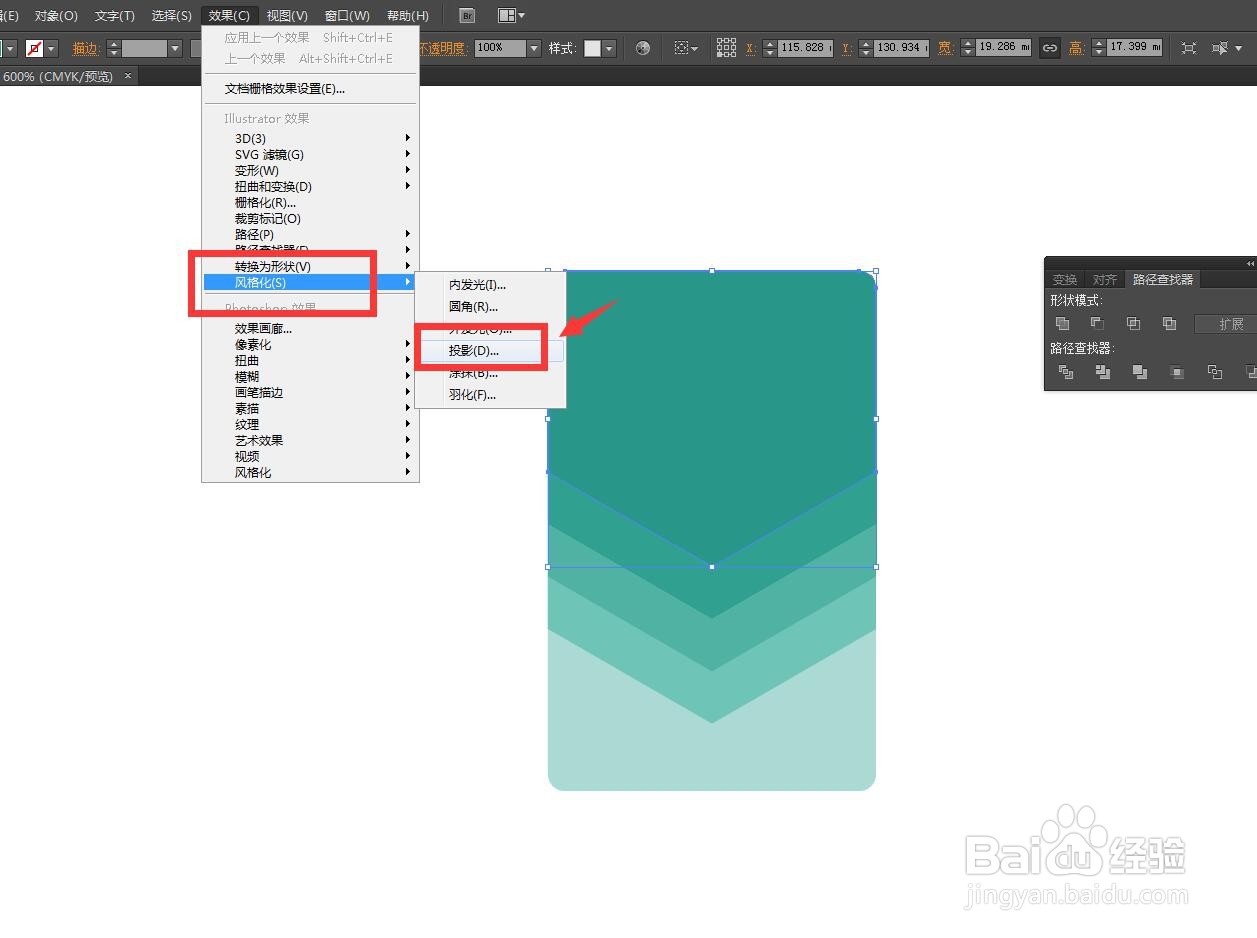This screenshot has width=1257, height=938.
Task: Click the last control bar icon on the right
Action: [1220, 48]
